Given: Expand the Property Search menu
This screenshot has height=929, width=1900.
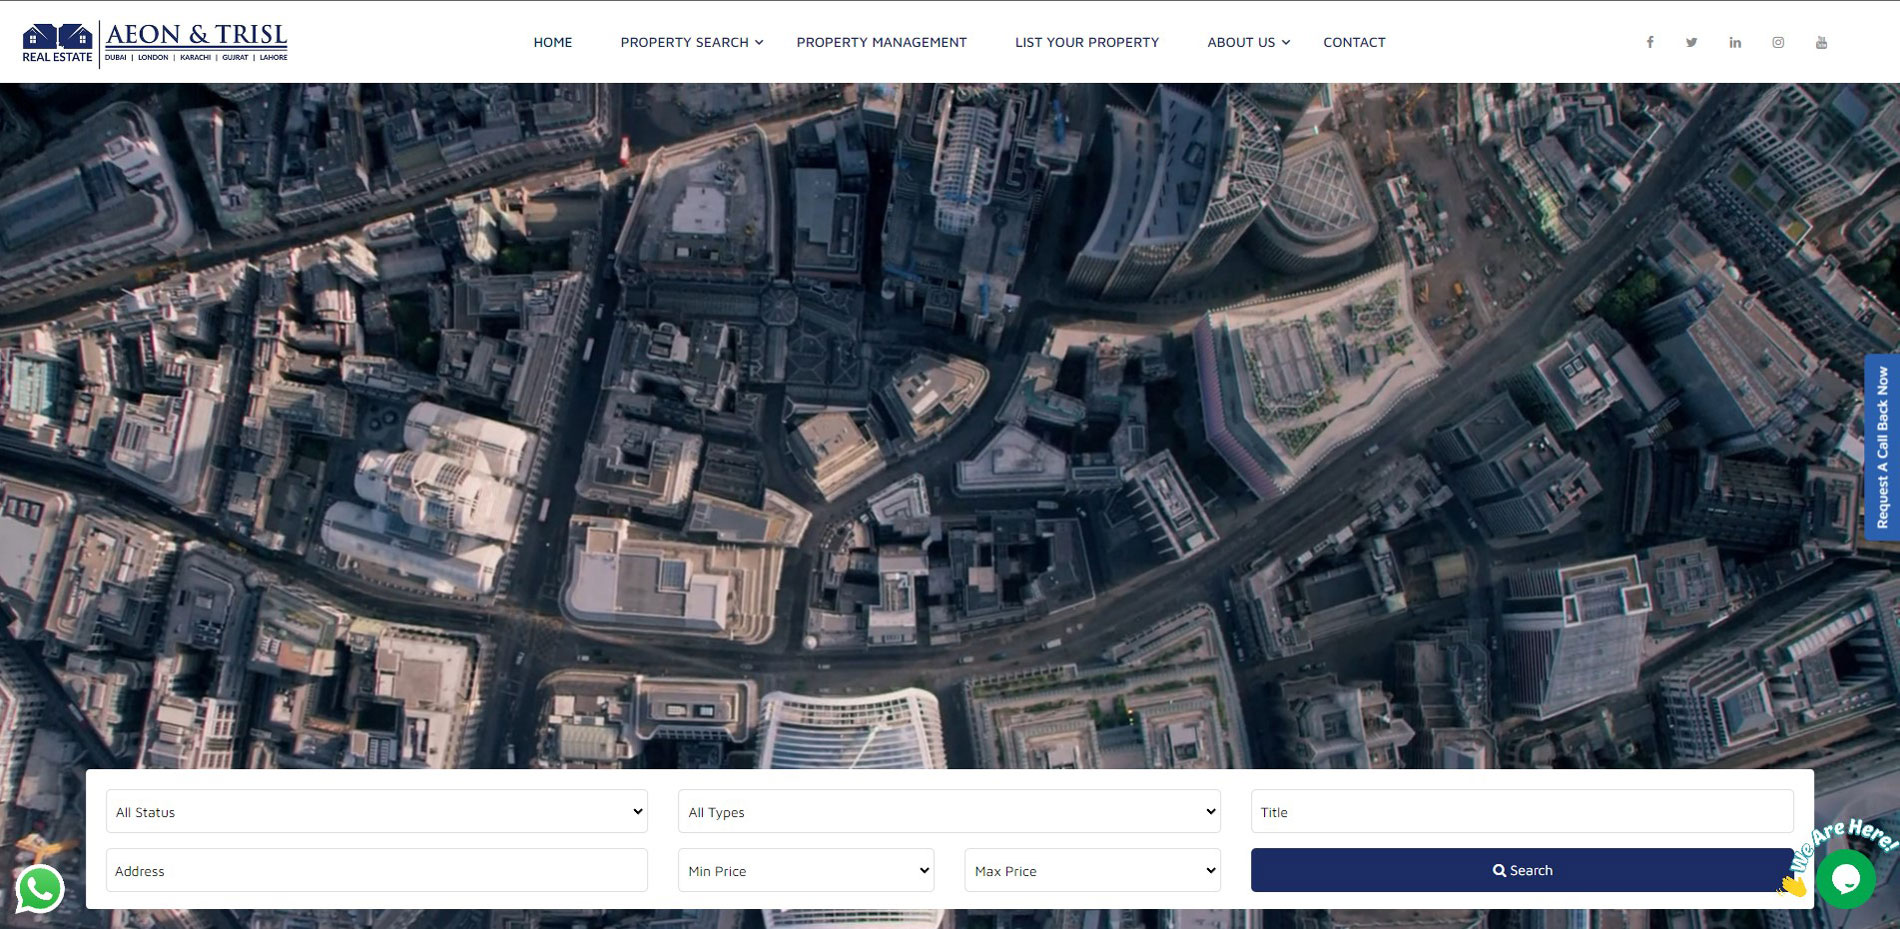Looking at the screenshot, I should point(691,42).
